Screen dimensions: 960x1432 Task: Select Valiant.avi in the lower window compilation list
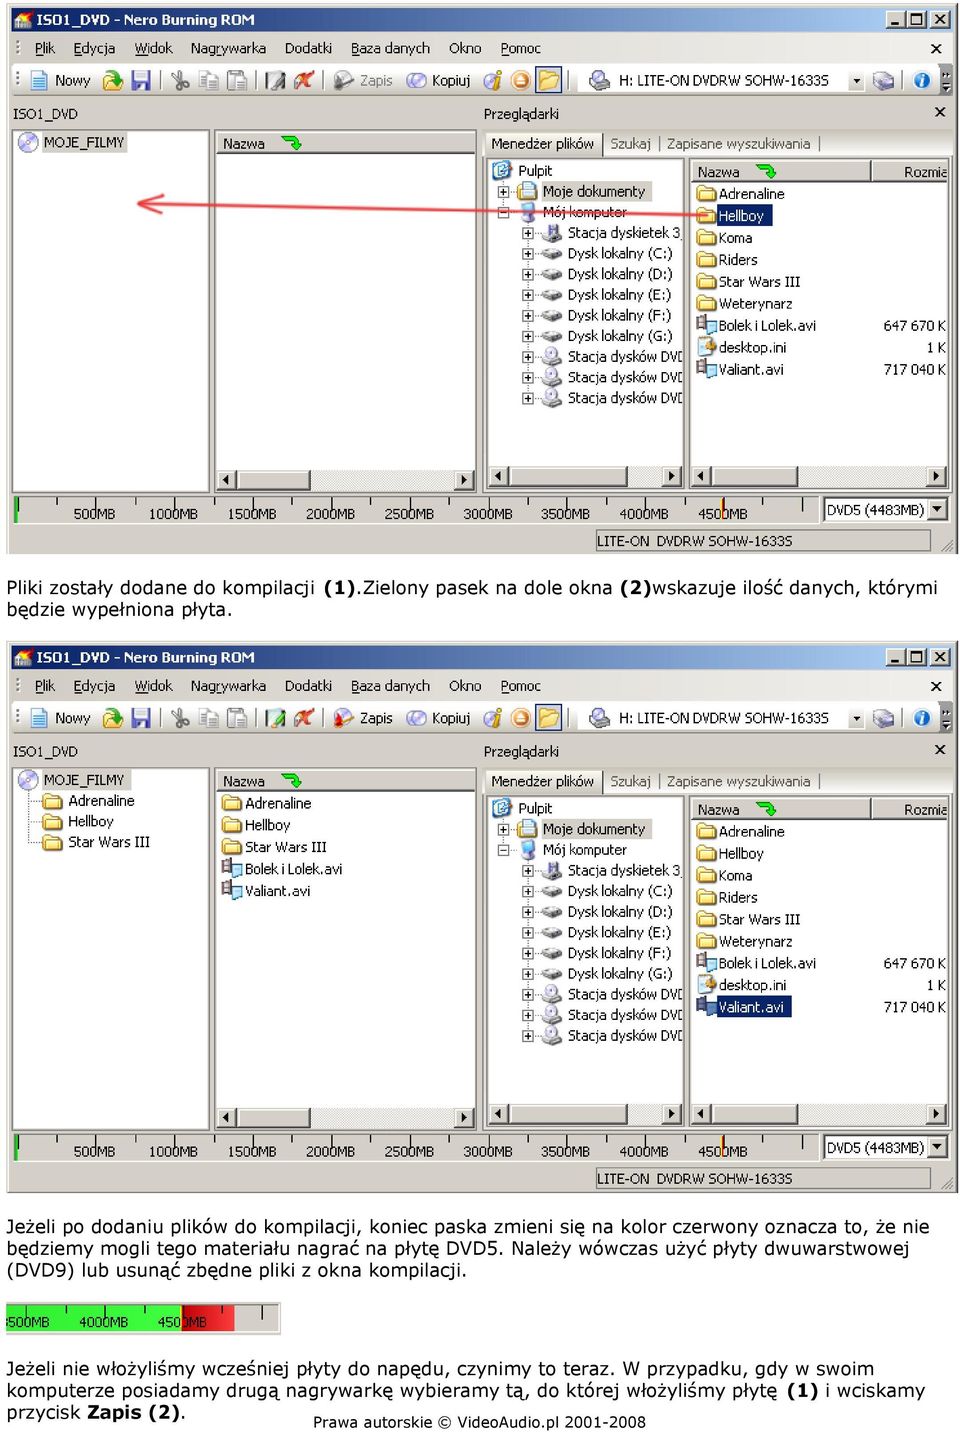coord(266,891)
